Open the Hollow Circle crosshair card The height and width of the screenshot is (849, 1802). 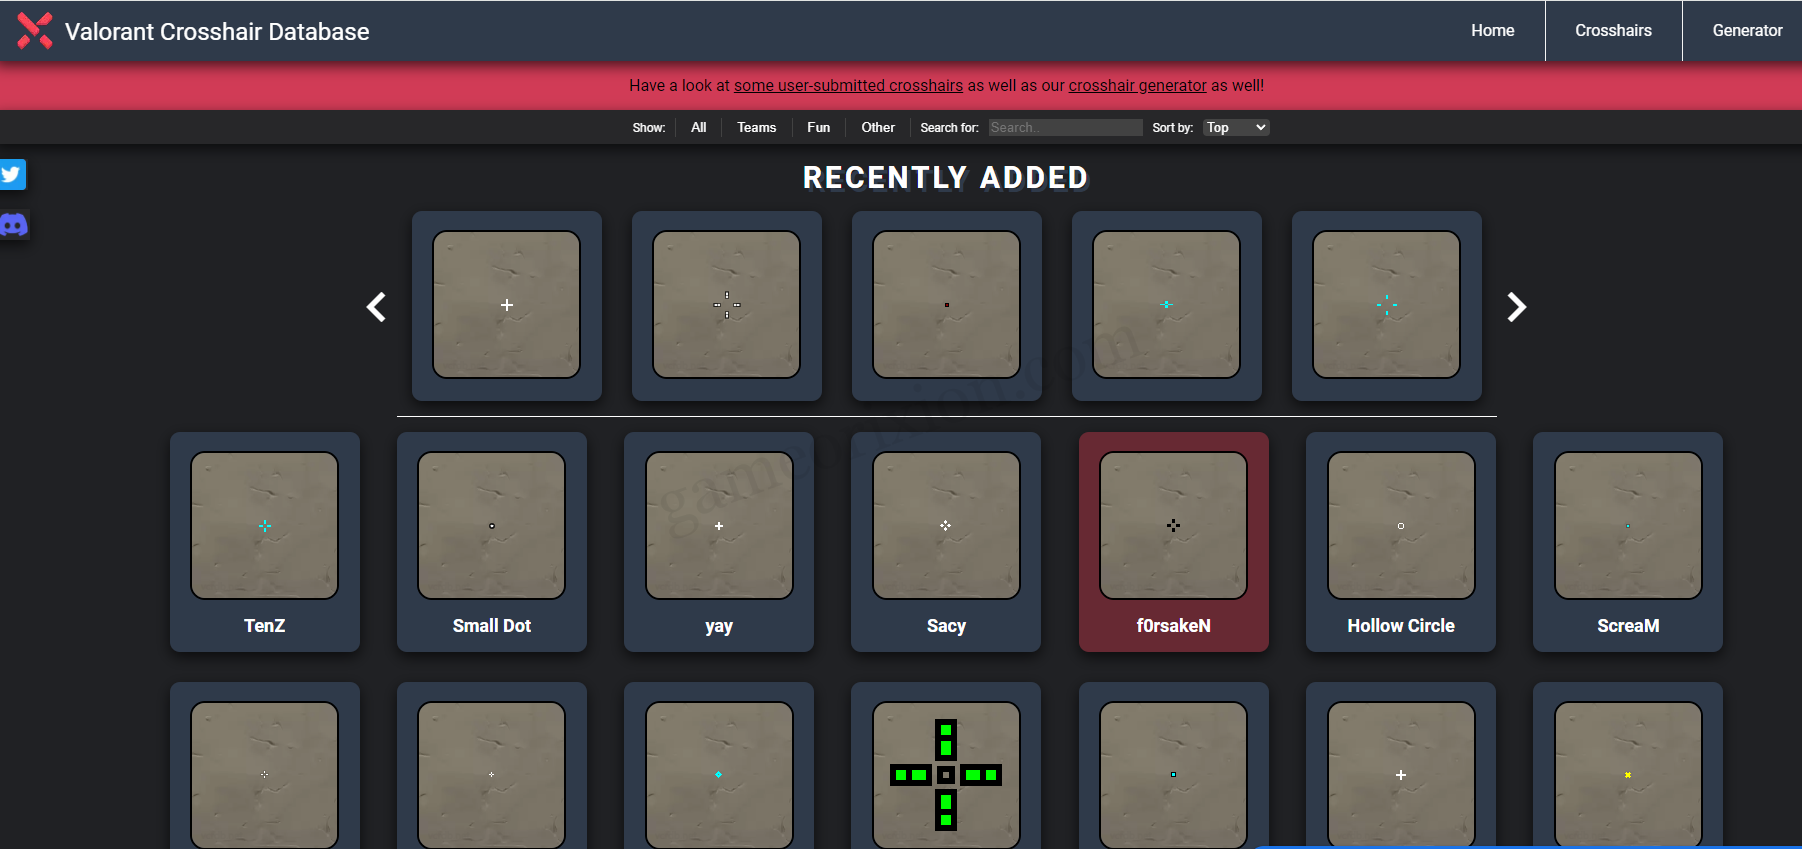1401,542
